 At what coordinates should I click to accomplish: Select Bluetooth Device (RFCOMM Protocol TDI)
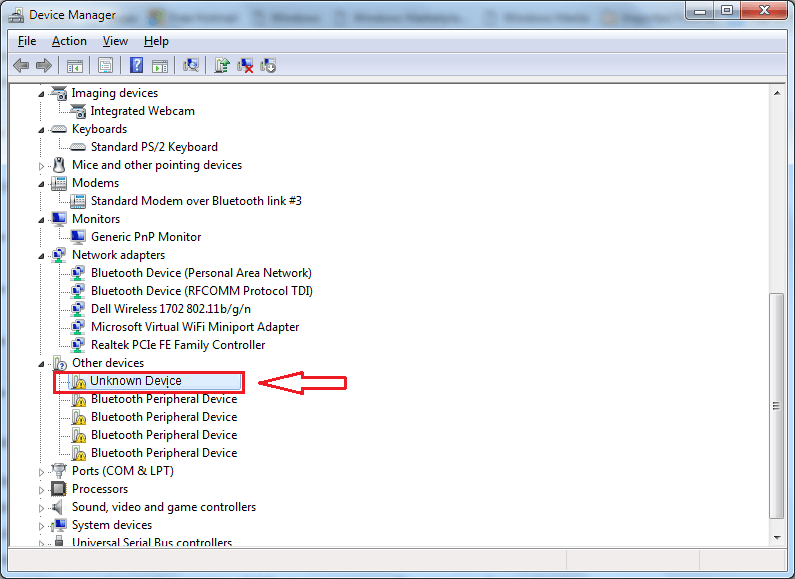[x=202, y=291]
